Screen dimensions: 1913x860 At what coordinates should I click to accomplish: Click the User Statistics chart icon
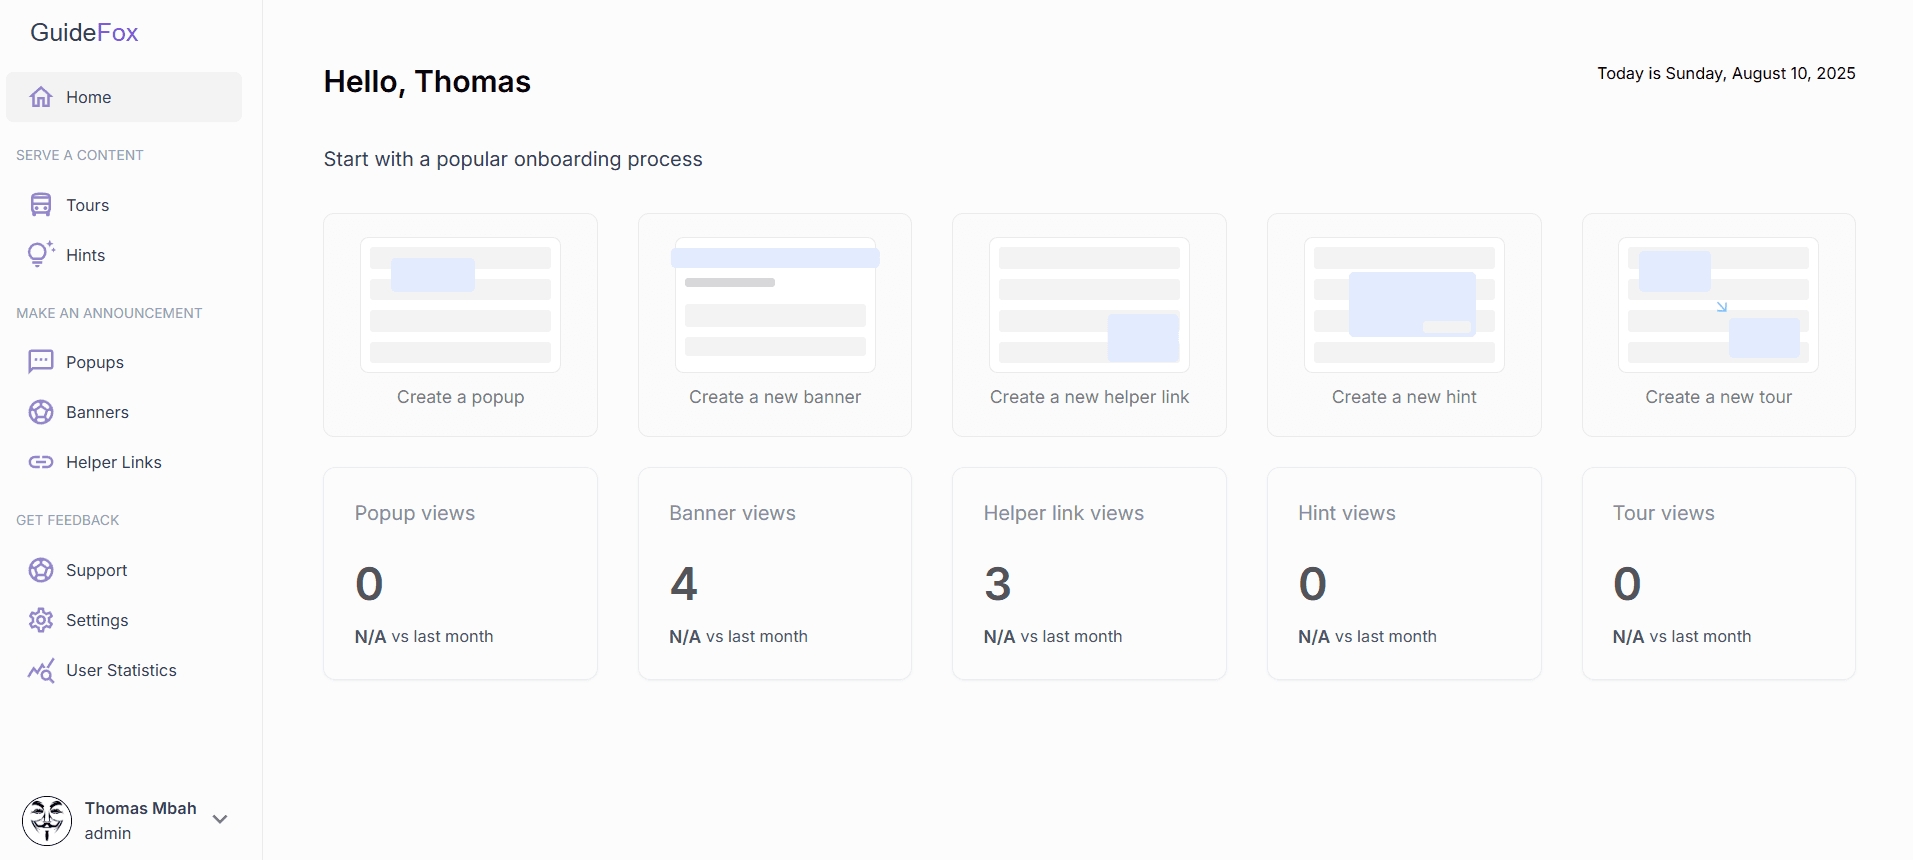[x=41, y=670]
